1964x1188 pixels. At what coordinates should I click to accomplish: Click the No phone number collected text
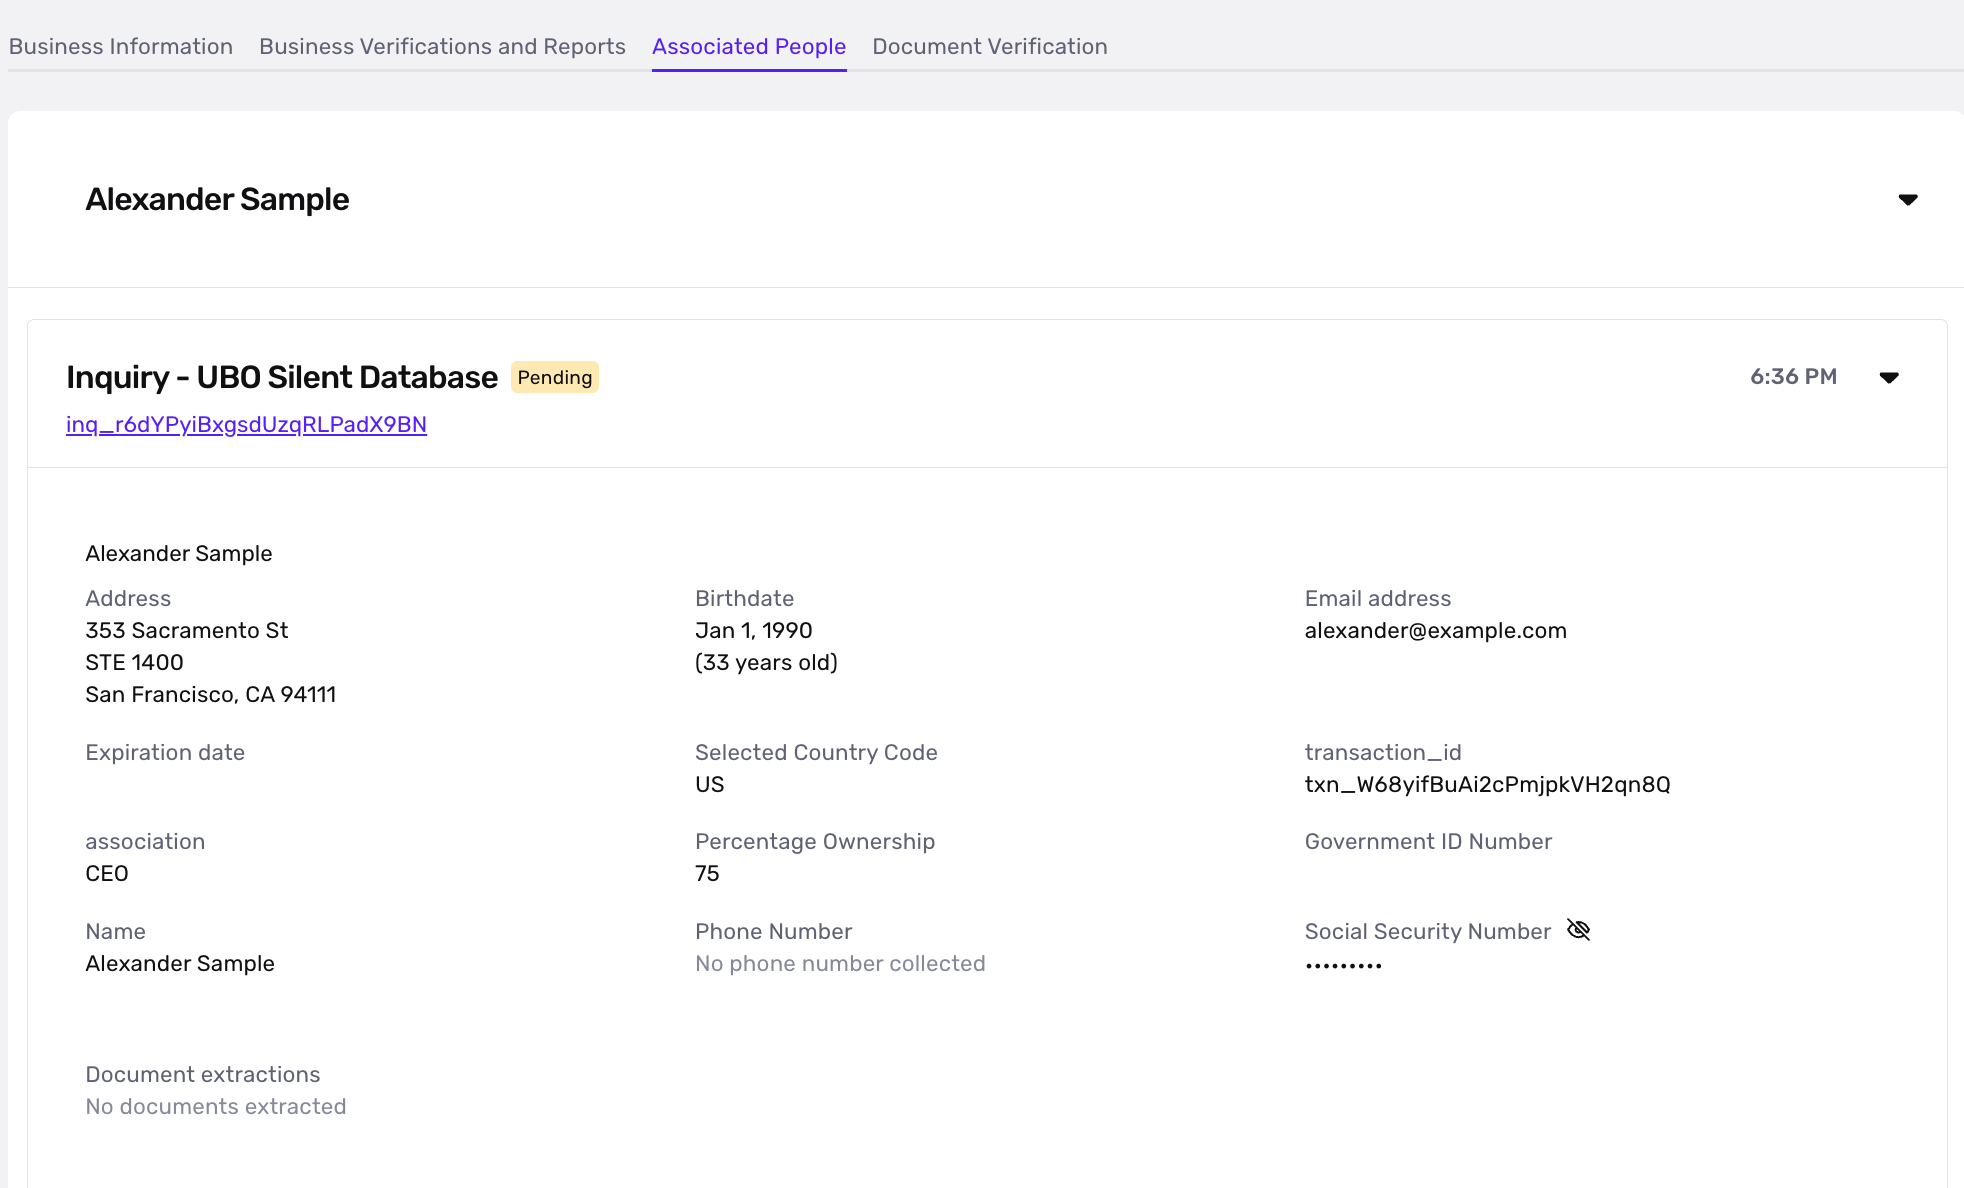840,964
